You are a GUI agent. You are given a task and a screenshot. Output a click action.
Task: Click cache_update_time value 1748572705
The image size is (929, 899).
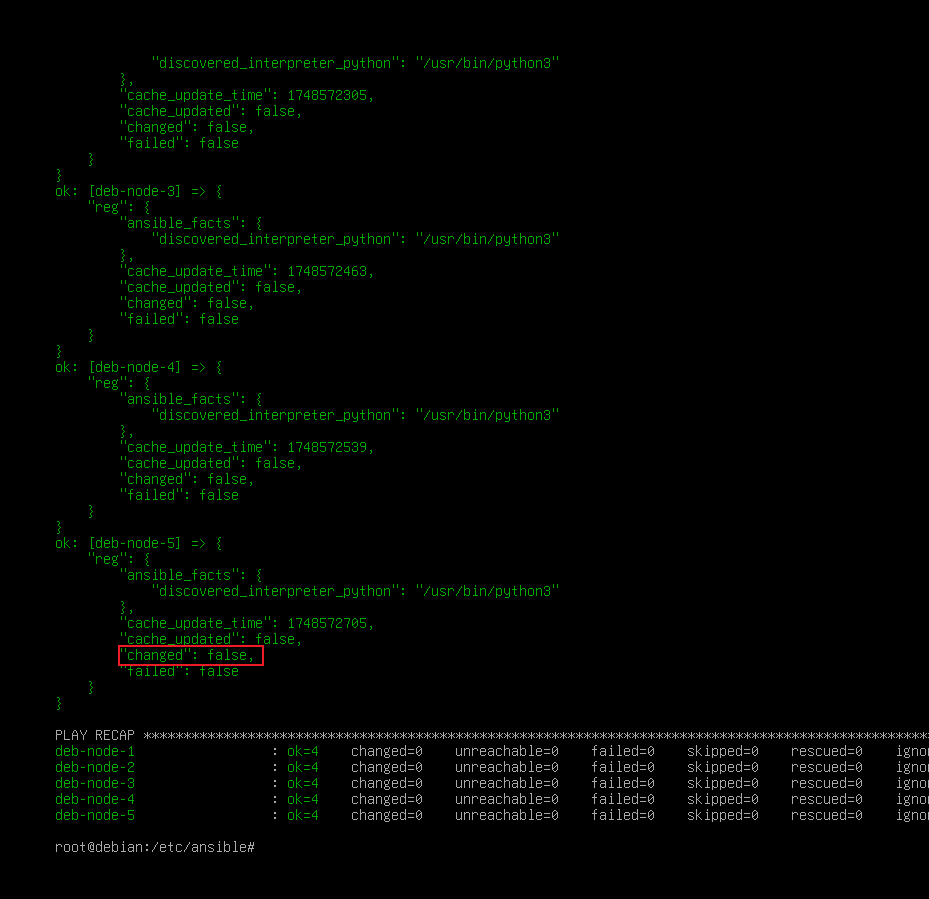pyautogui.click(x=327, y=623)
